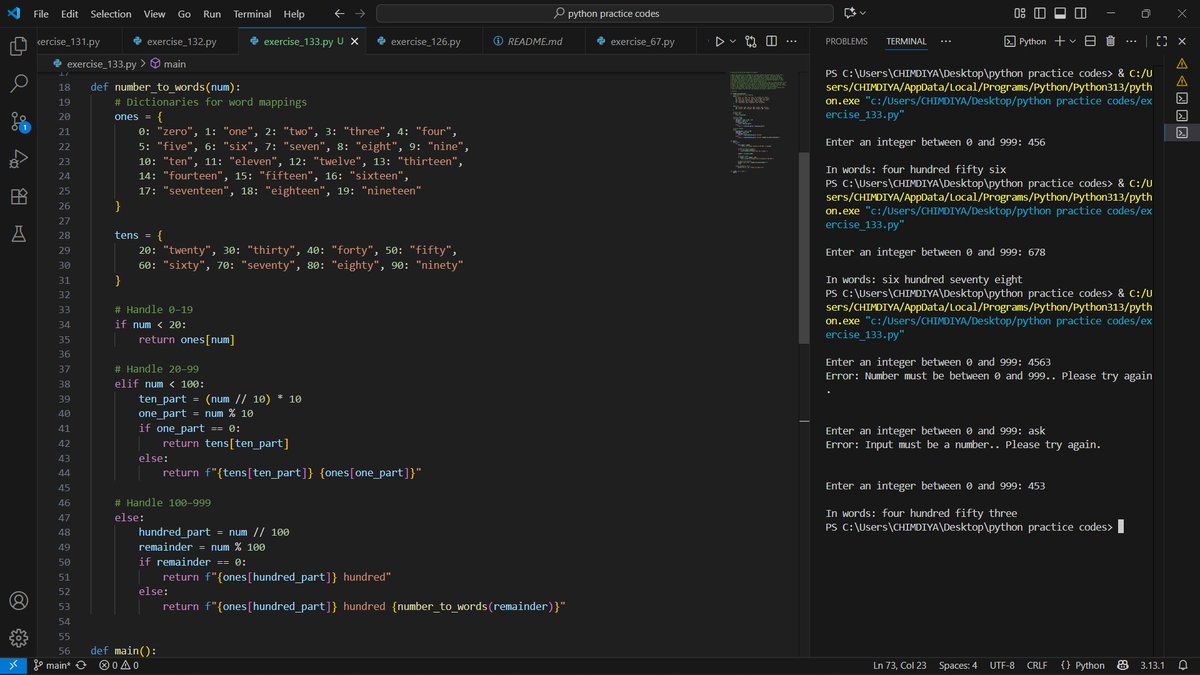The width and height of the screenshot is (1200, 675).
Task: Expand the Copilot chat dropdown arrow
Action: tap(863, 14)
